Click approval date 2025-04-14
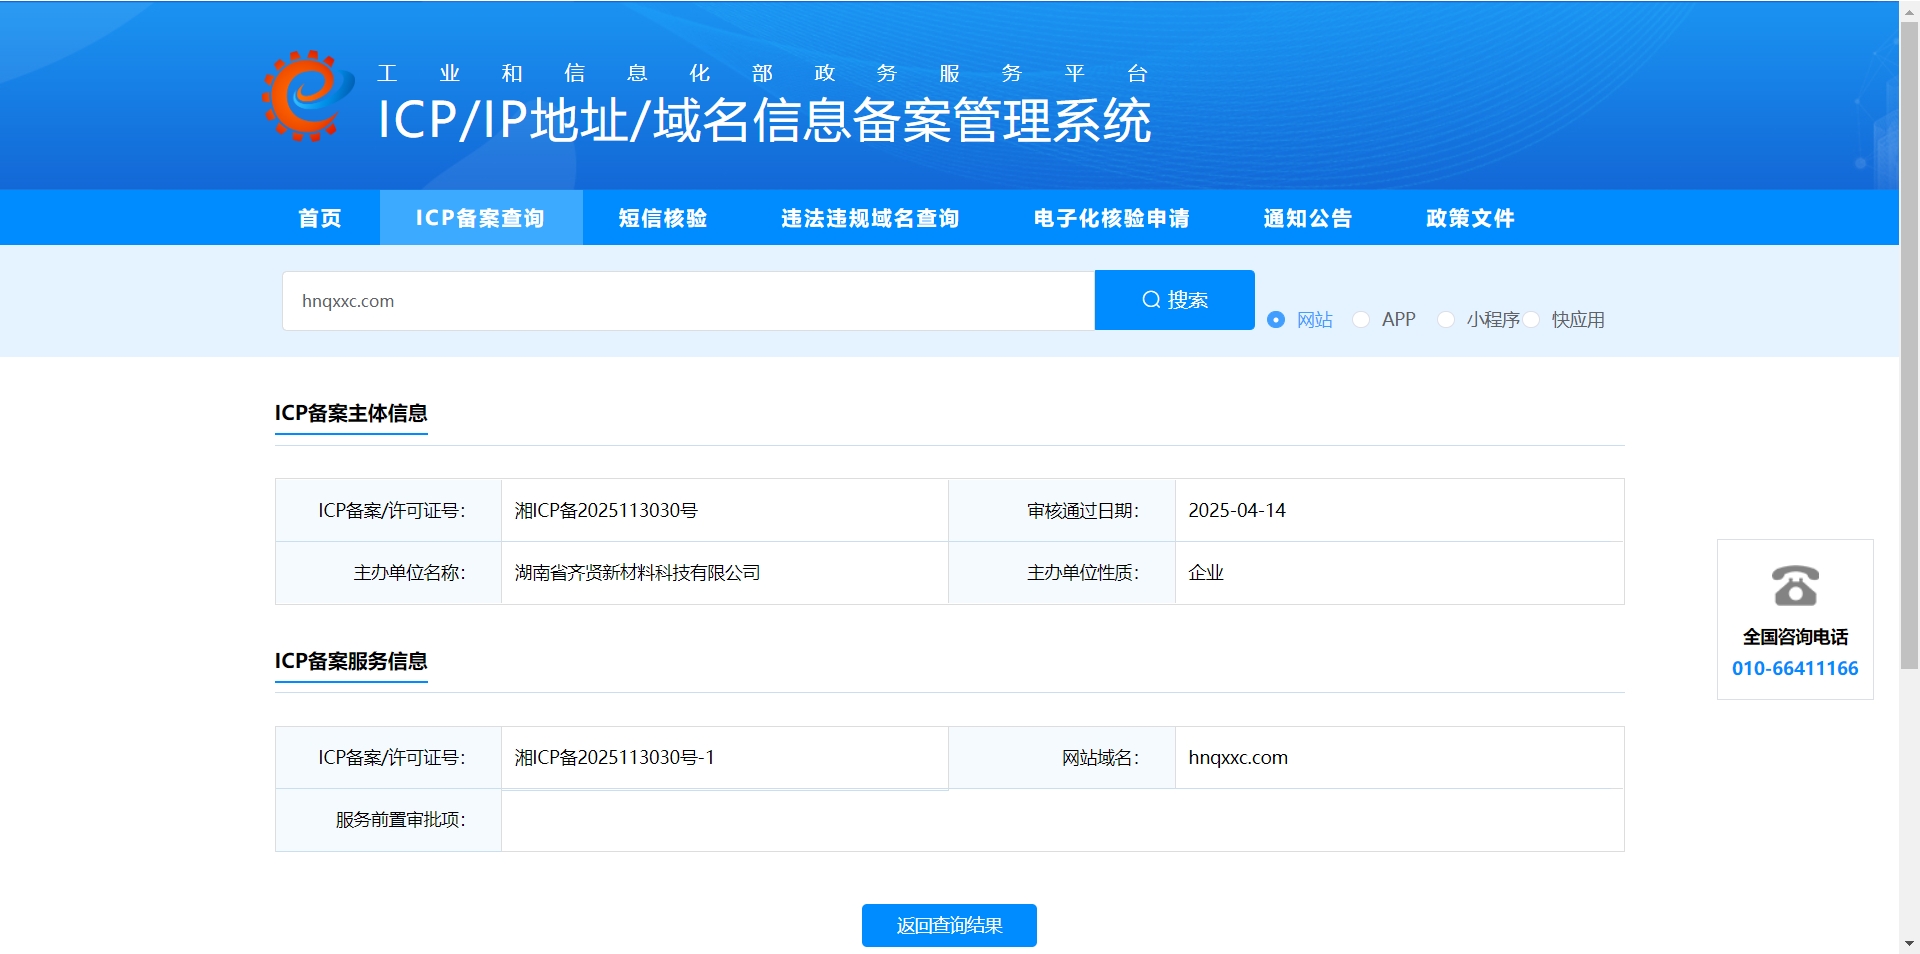 click(x=1237, y=510)
